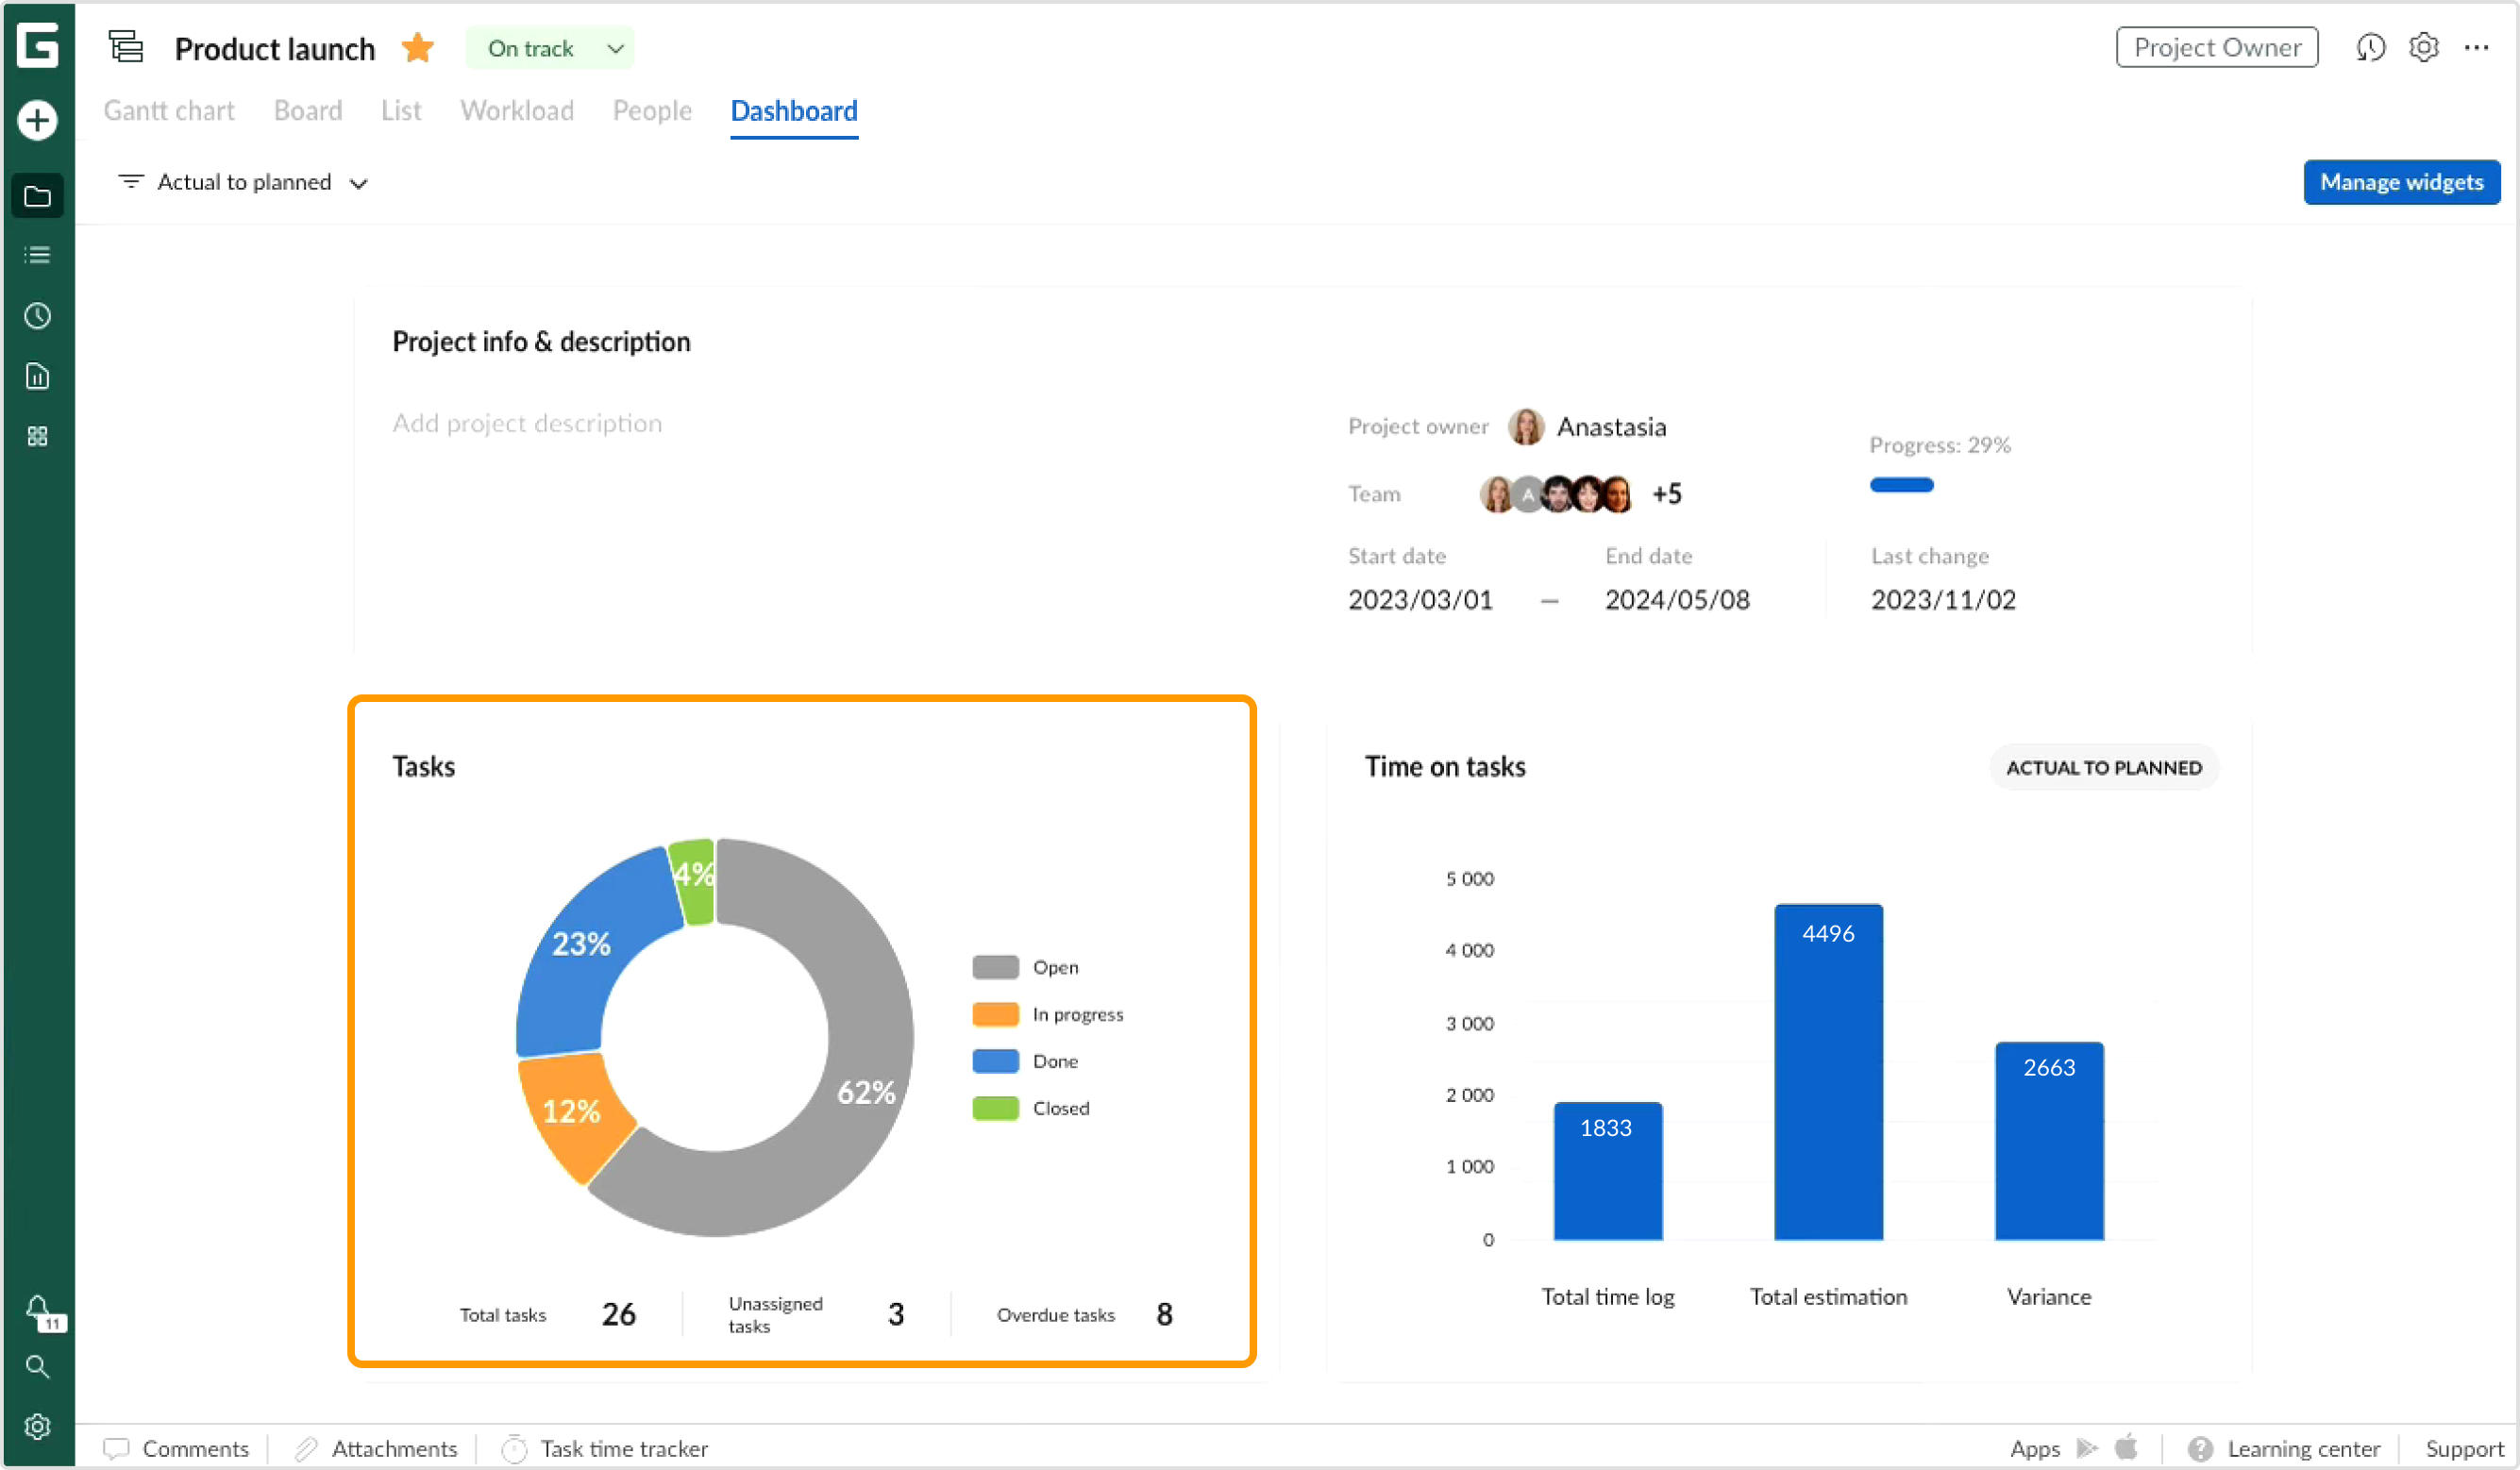Screen dimensions: 2520x1470
Task: Open the reports icon in sidebar
Action: coord(37,376)
